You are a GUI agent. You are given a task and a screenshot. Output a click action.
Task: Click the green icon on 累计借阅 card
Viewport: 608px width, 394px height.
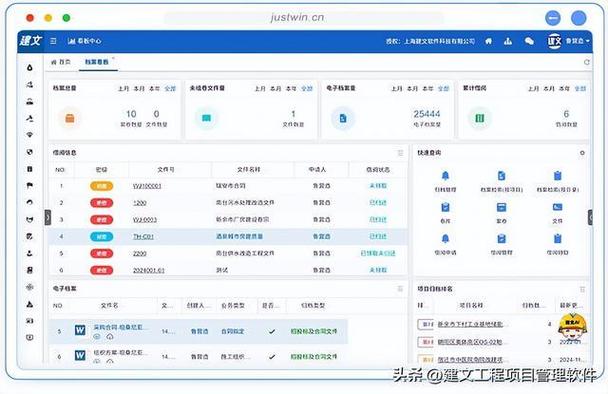[480, 118]
